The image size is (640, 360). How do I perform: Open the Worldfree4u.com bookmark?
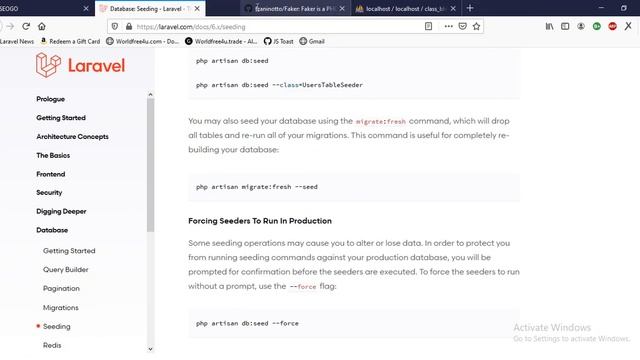(142, 41)
